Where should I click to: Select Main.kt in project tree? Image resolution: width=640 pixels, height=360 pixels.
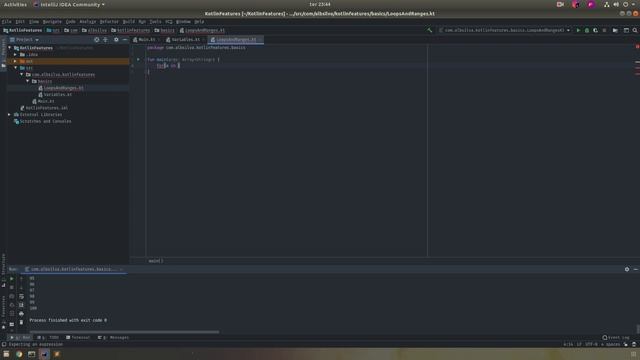click(x=46, y=101)
